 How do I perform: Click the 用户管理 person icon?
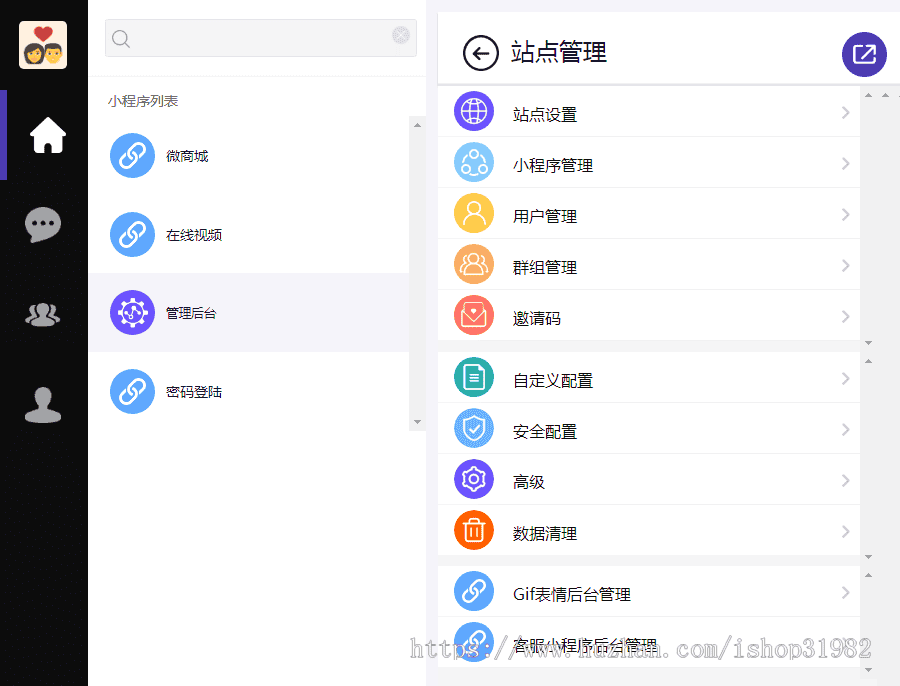pyautogui.click(x=474, y=214)
